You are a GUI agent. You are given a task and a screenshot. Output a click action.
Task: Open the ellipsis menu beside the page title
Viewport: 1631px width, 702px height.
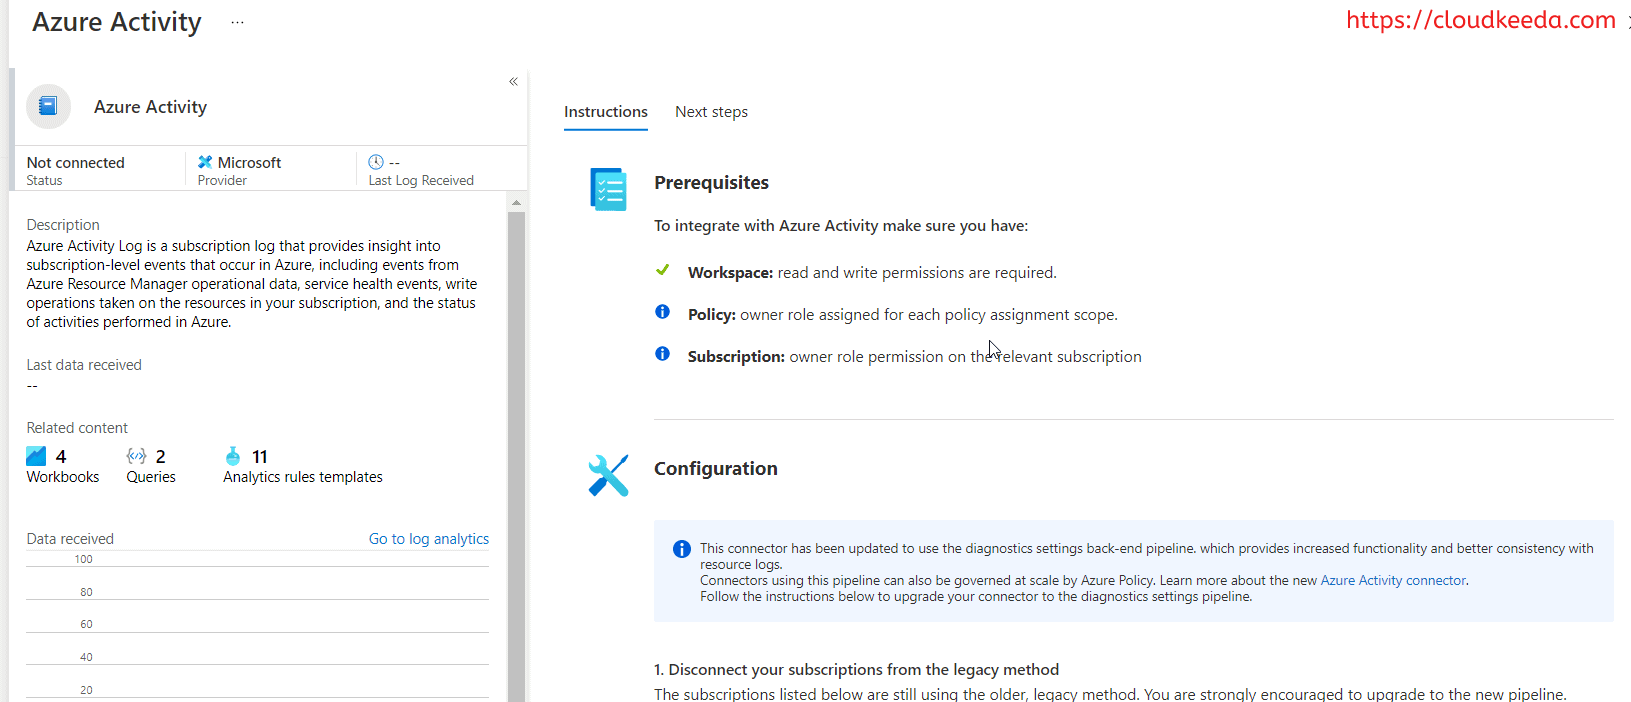(237, 22)
